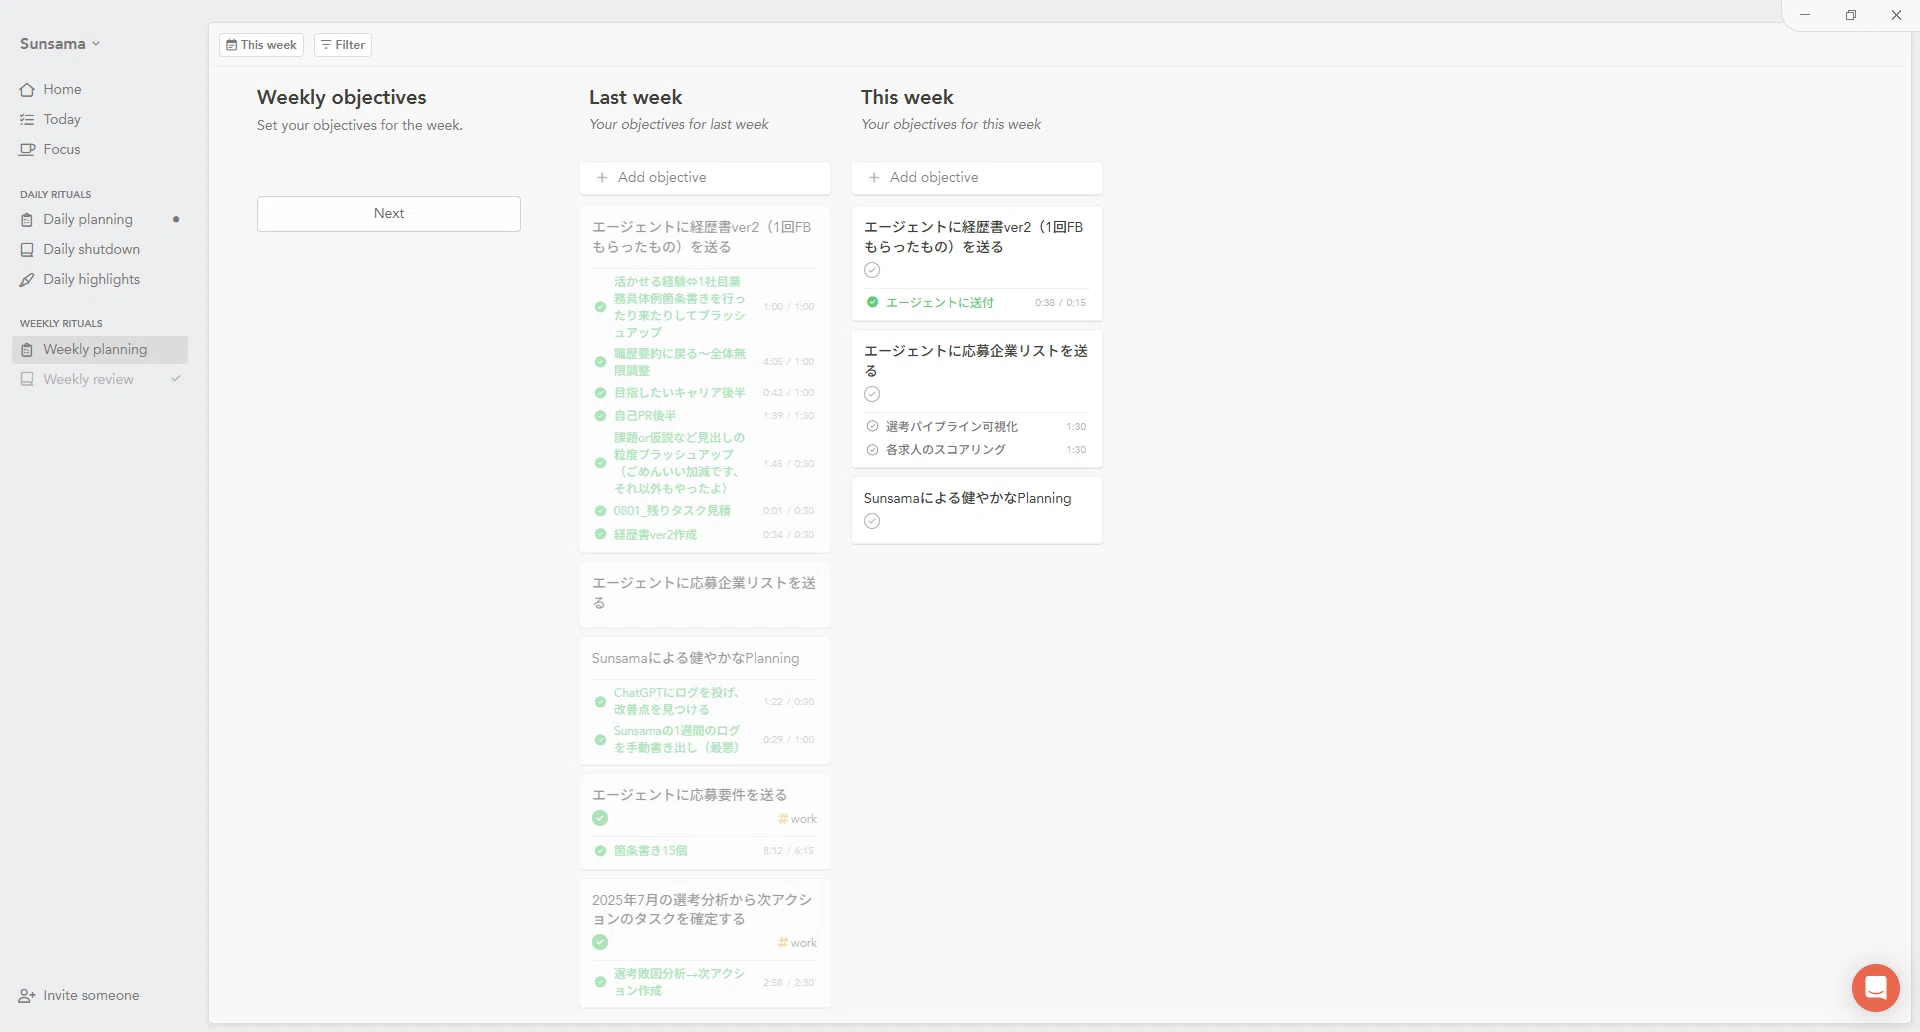This screenshot has width=1920, height=1032.
Task: Click the Weekly review completed checkmark
Action: tap(176, 379)
